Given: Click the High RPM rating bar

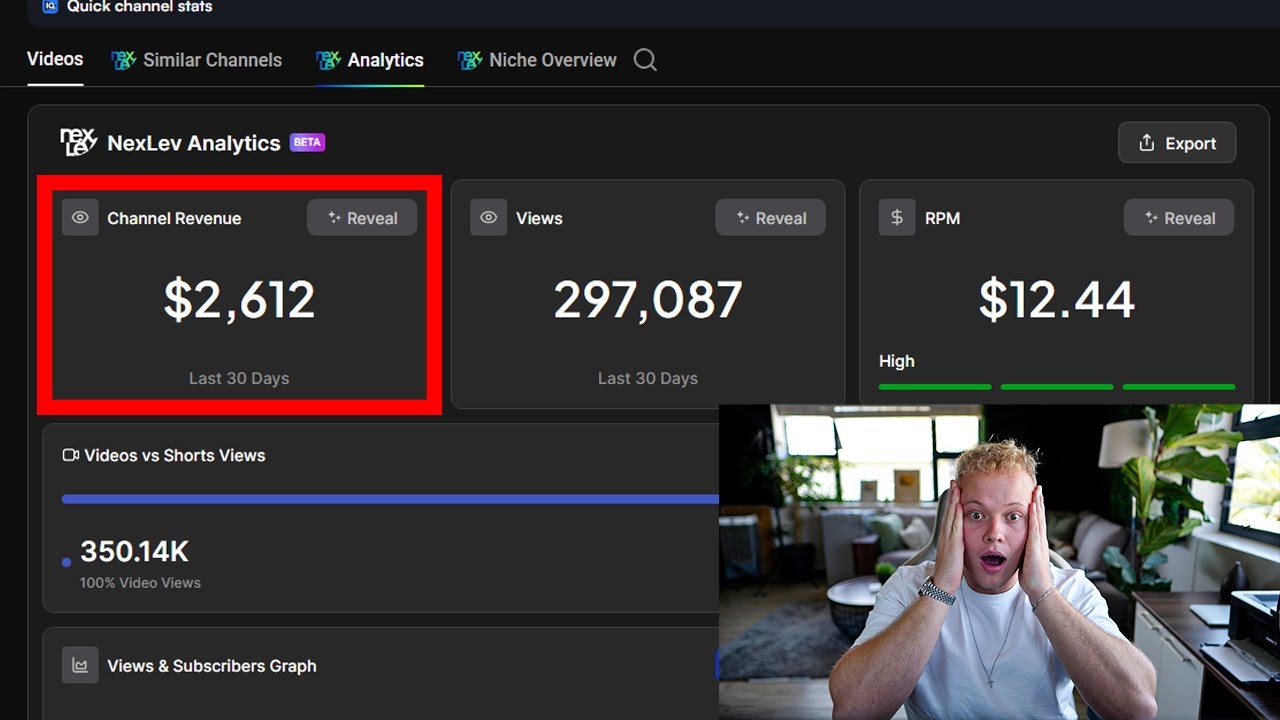Looking at the screenshot, I should (x=1057, y=387).
